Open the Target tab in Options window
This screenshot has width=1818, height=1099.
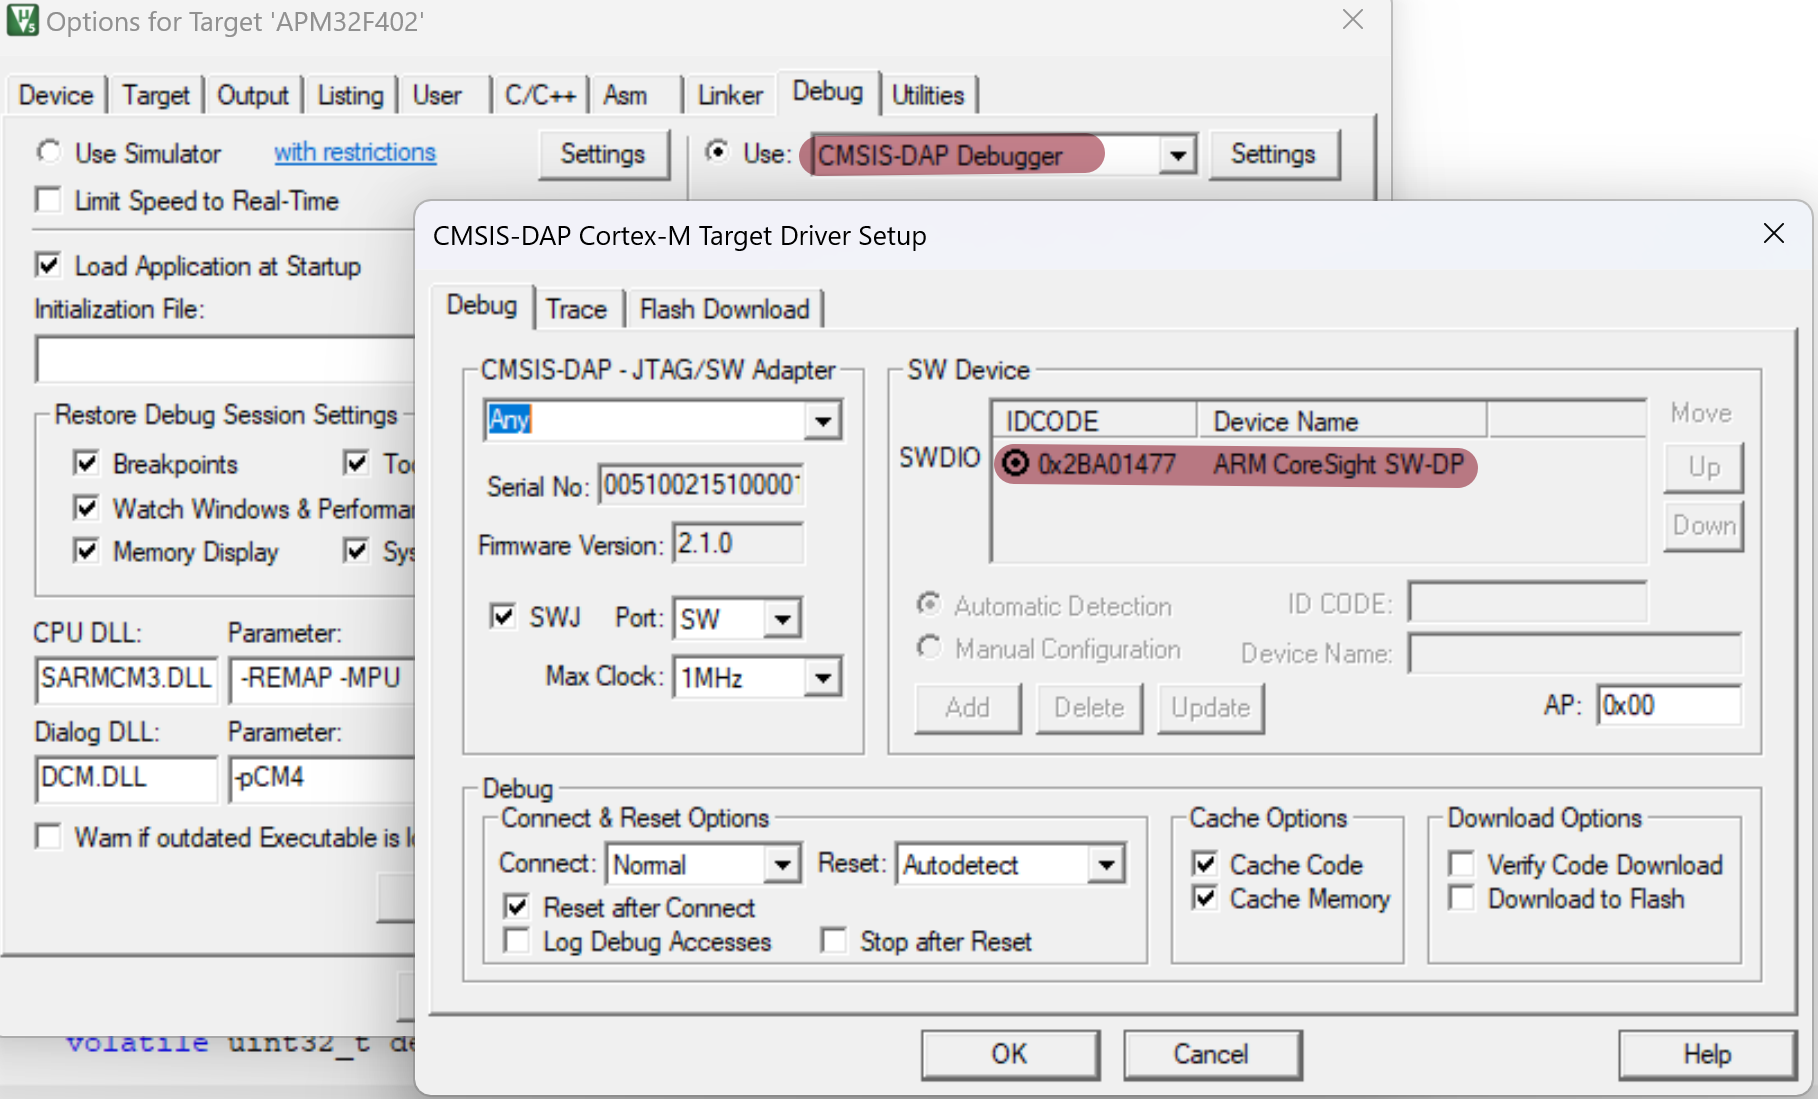coord(156,95)
